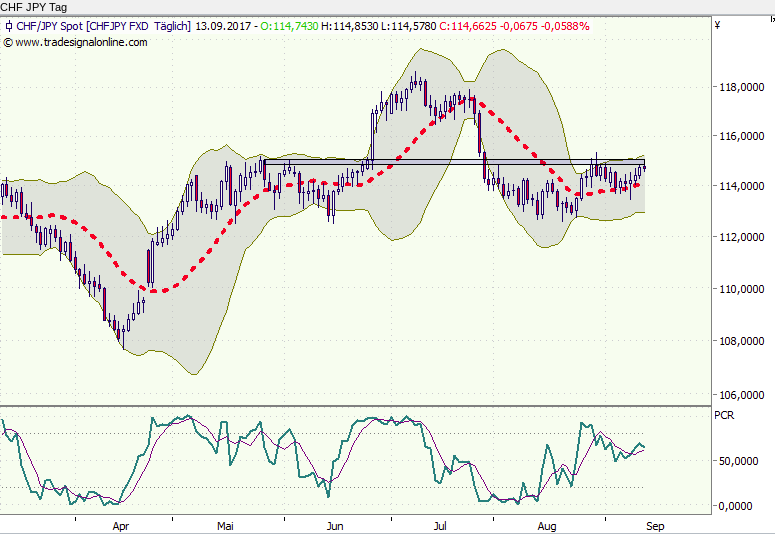
Task: Click the Jun month label on time axis
Action: 335,526
